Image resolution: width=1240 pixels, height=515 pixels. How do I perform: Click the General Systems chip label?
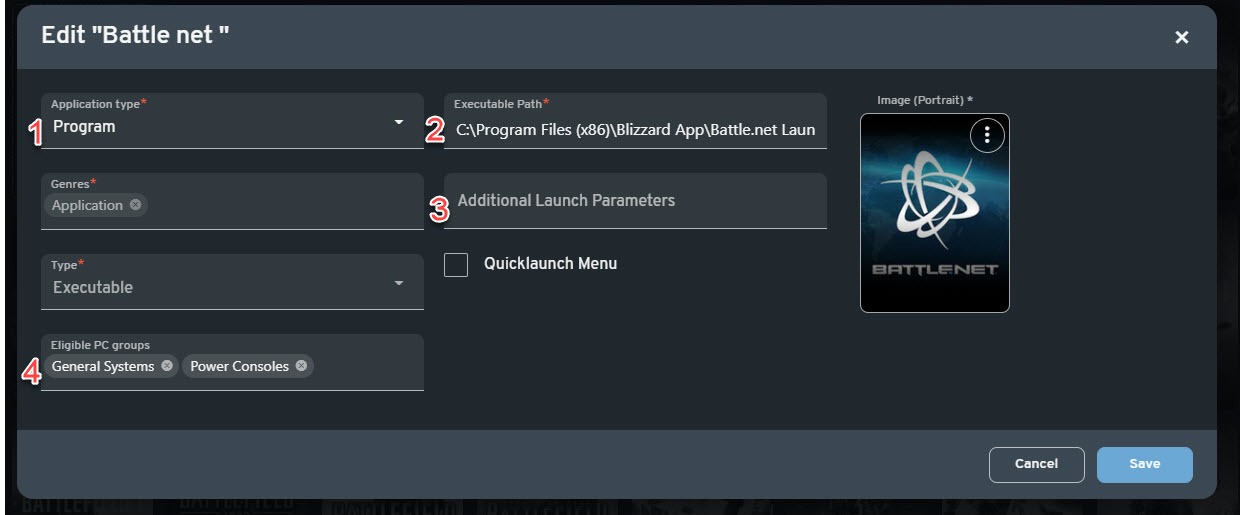point(103,366)
